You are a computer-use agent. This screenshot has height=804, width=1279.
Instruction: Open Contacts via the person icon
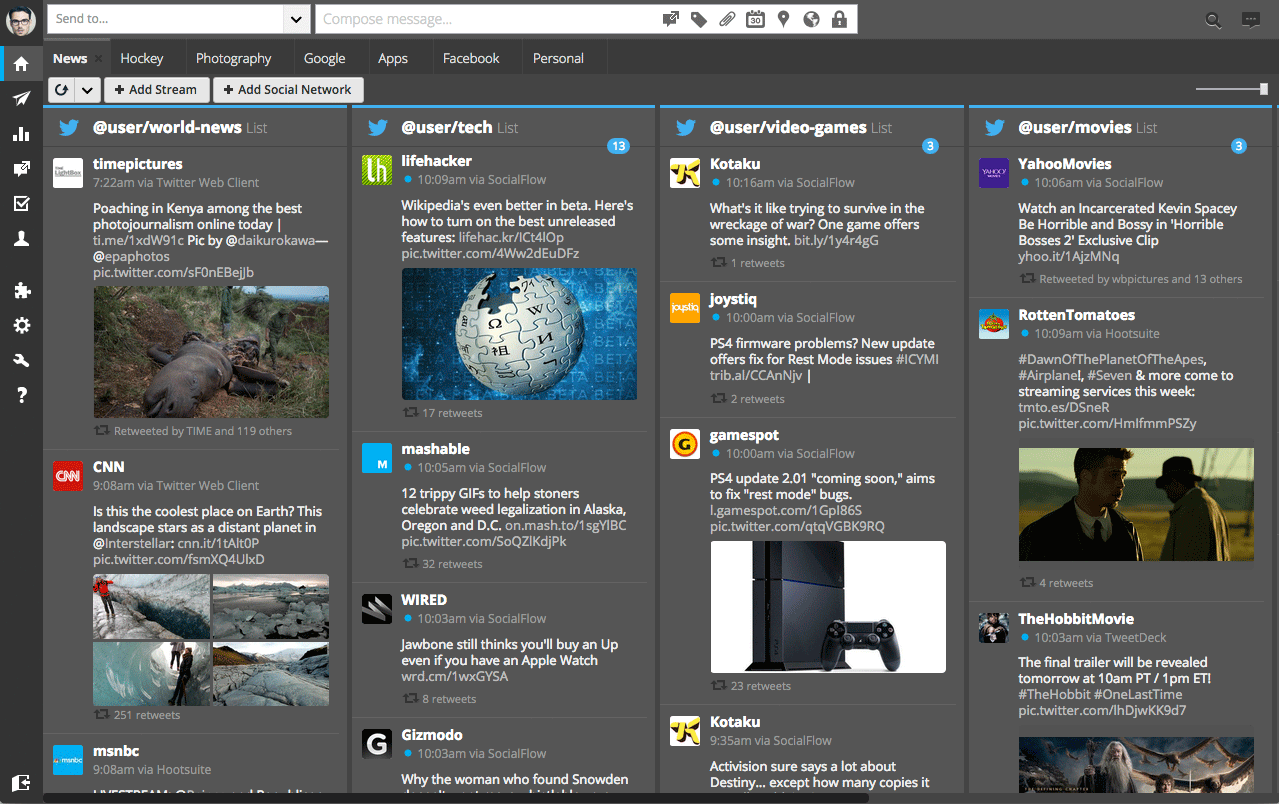click(x=22, y=239)
